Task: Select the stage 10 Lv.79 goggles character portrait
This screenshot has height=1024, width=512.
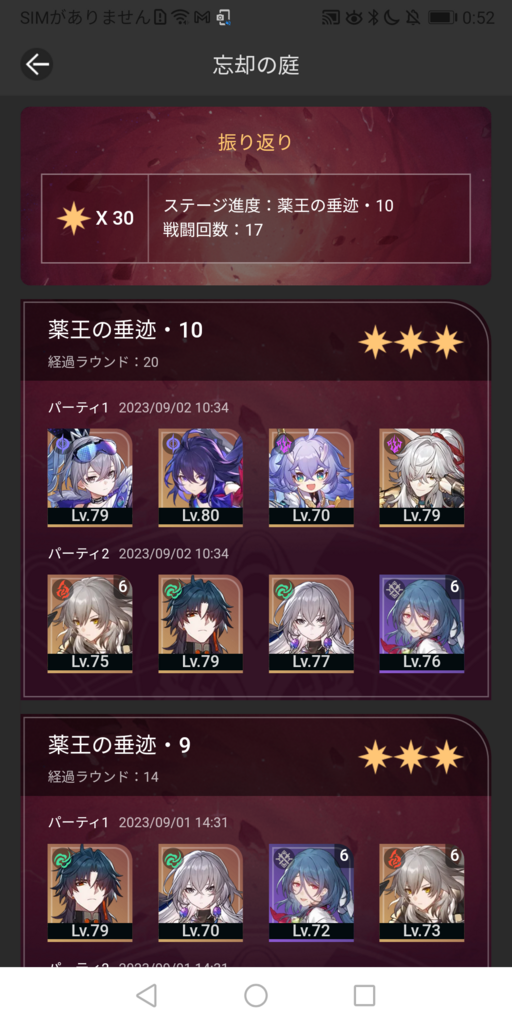Action: (x=90, y=477)
